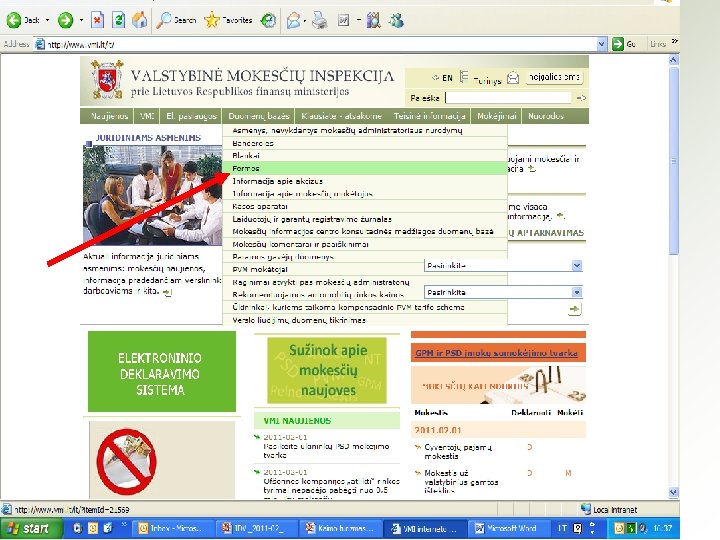The image size is (720, 540).
Task: Open the Mokėjimai menu tab
Action: (496, 116)
